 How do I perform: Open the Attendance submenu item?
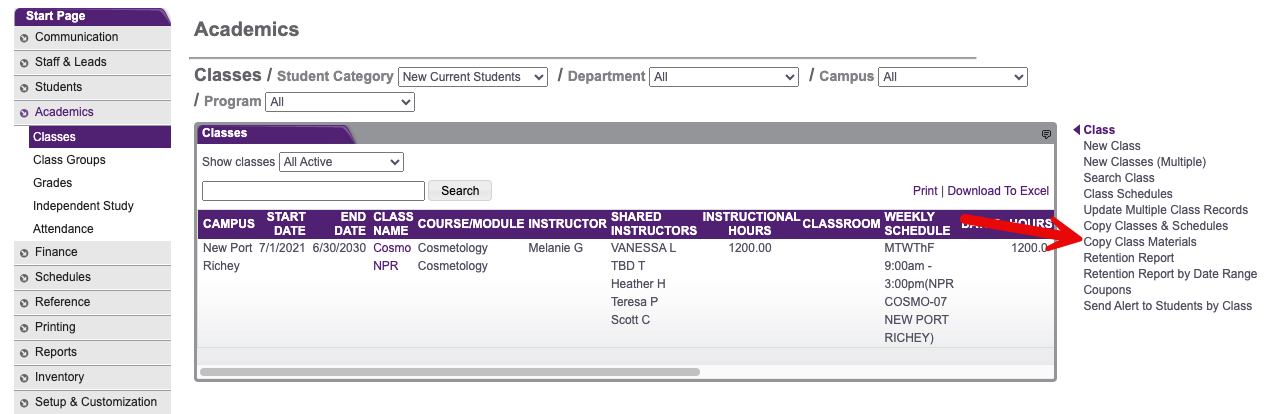63,229
